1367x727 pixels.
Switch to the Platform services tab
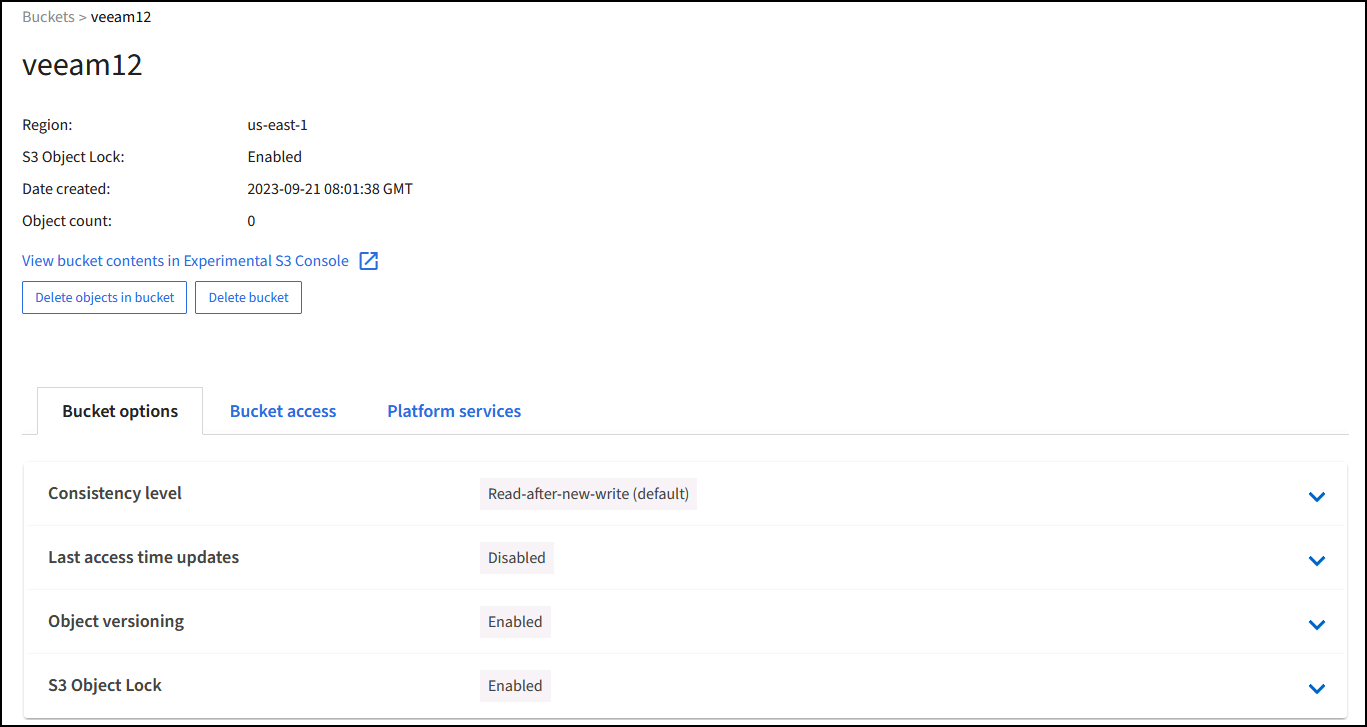454,411
